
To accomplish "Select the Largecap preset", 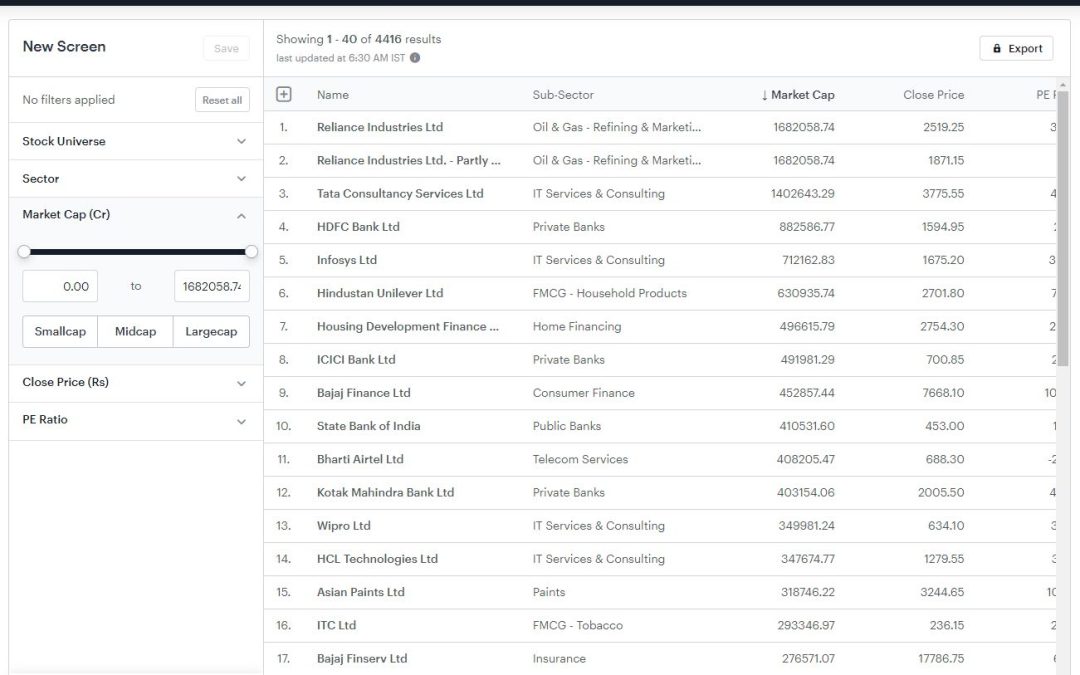I will coord(211,331).
